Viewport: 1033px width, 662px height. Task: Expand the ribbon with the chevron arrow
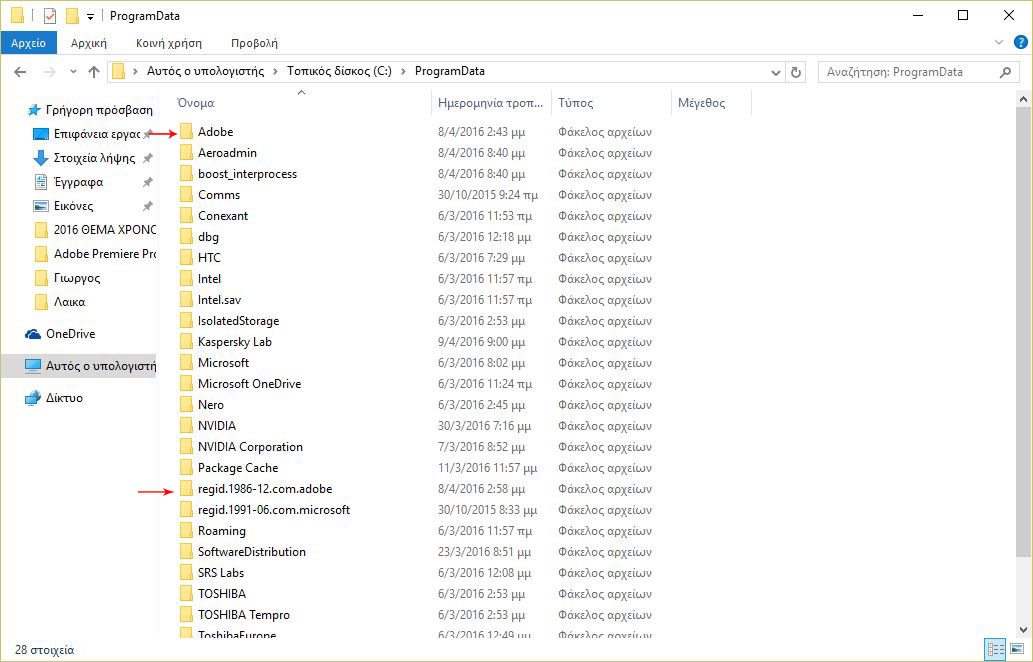coord(999,42)
